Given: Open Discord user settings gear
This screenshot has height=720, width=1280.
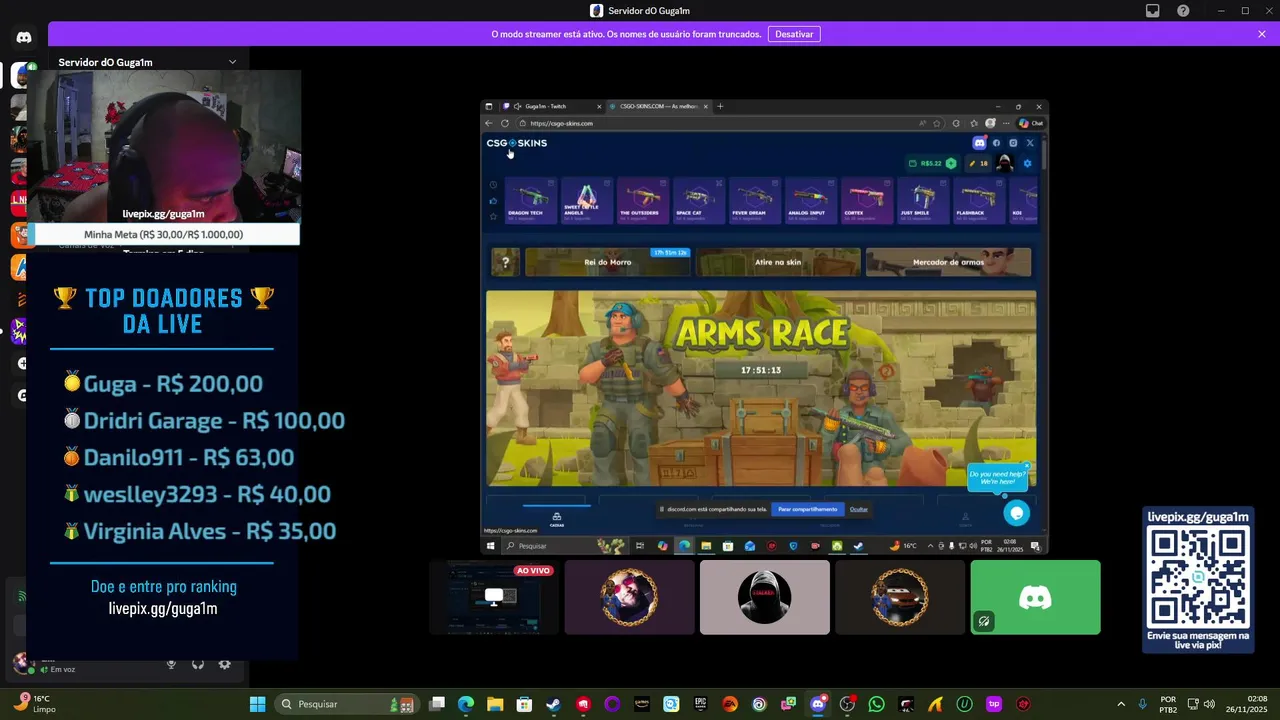Looking at the screenshot, I should click(x=224, y=664).
